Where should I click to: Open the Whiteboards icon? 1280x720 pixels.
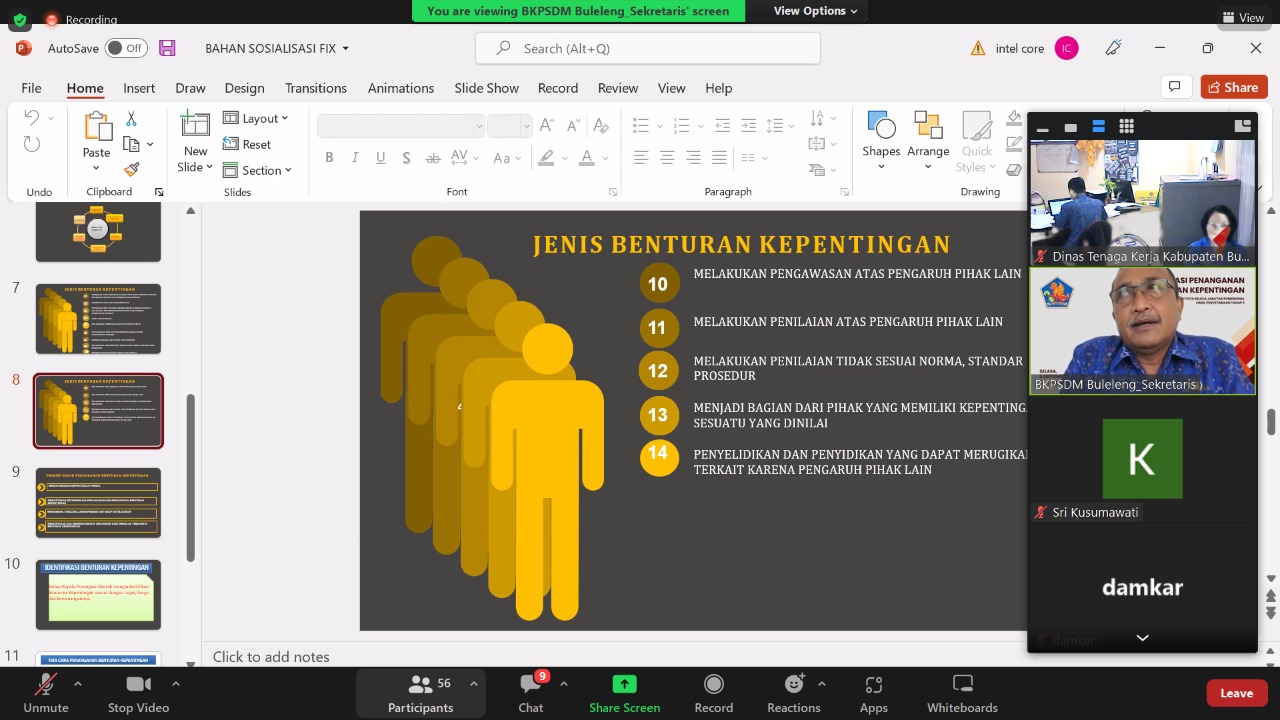pos(962,685)
